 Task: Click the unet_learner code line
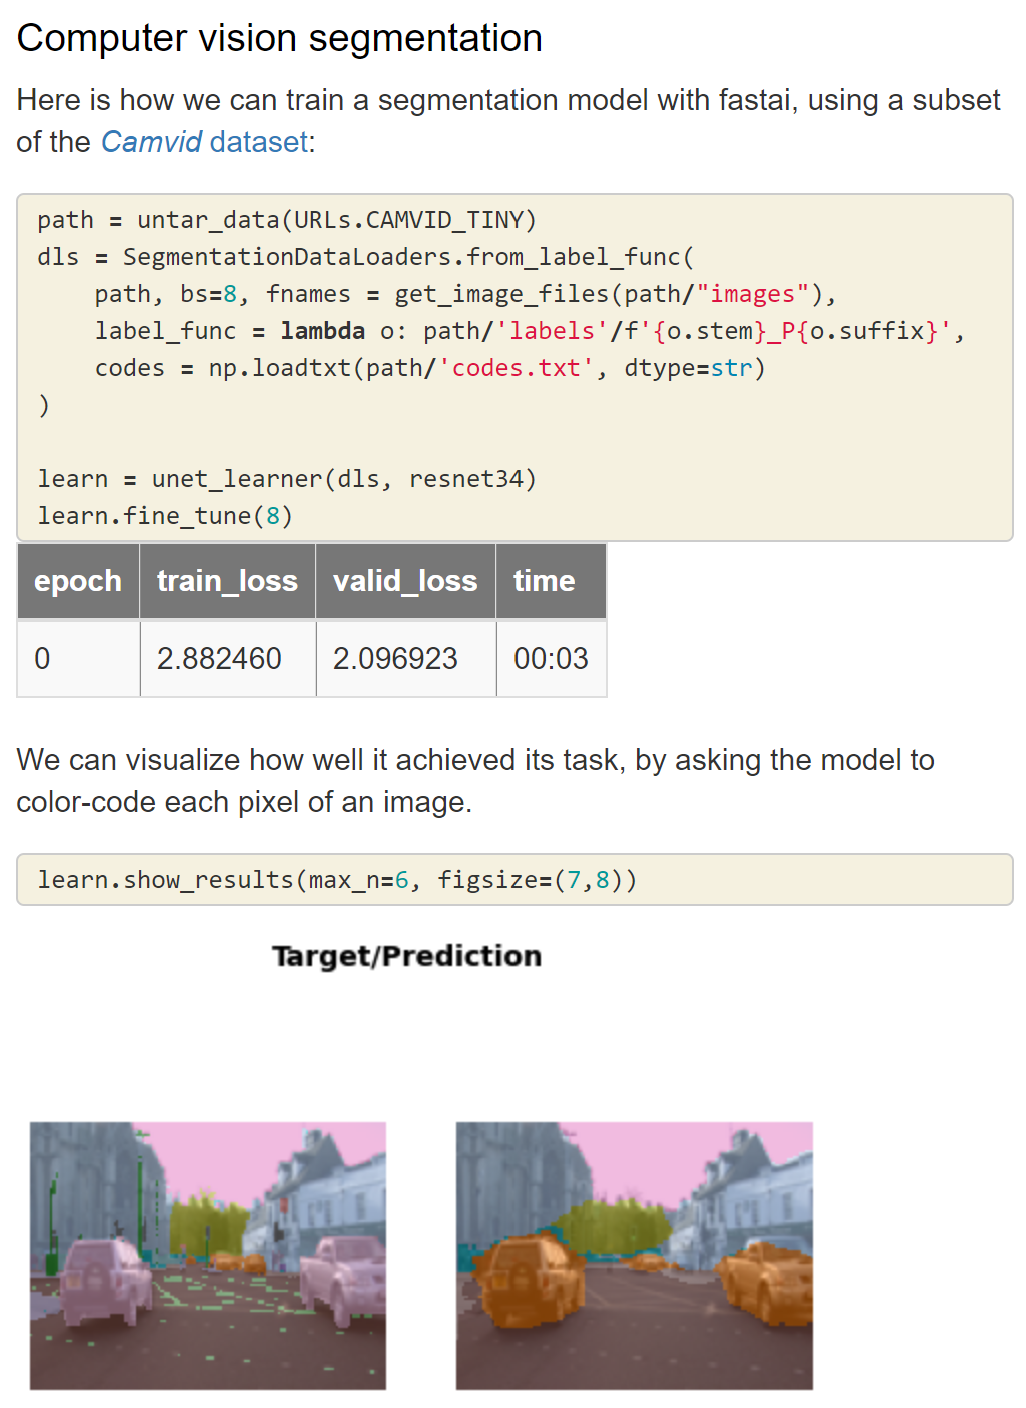tap(287, 479)
